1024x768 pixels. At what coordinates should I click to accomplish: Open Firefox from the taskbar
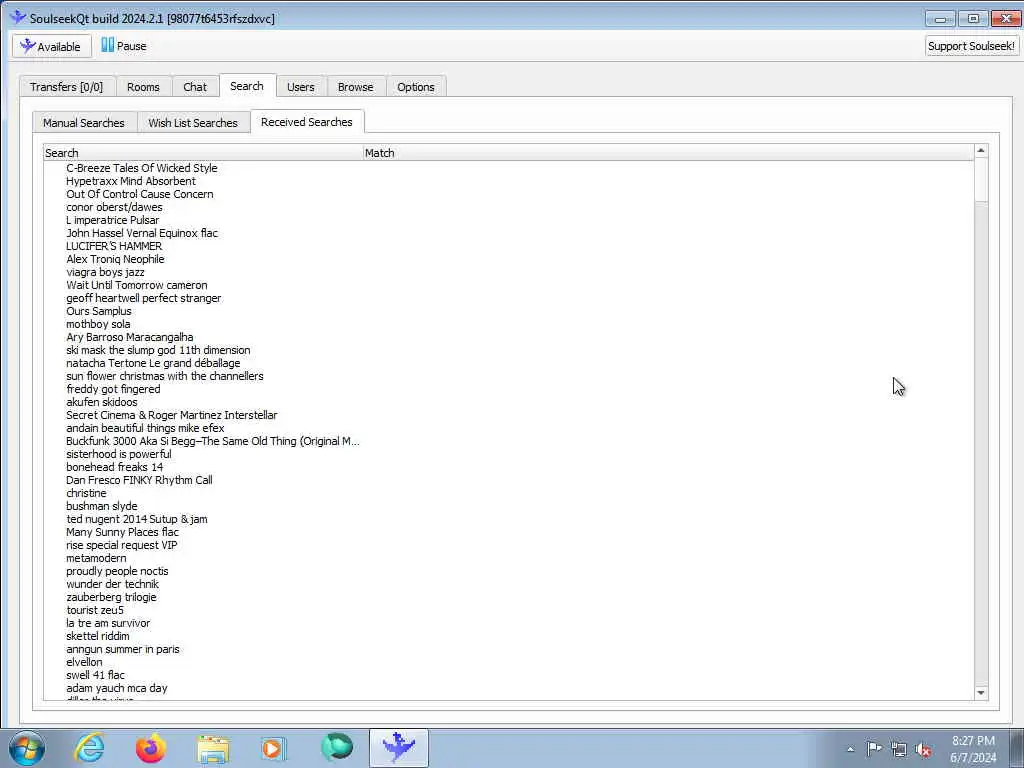(151, 748)
